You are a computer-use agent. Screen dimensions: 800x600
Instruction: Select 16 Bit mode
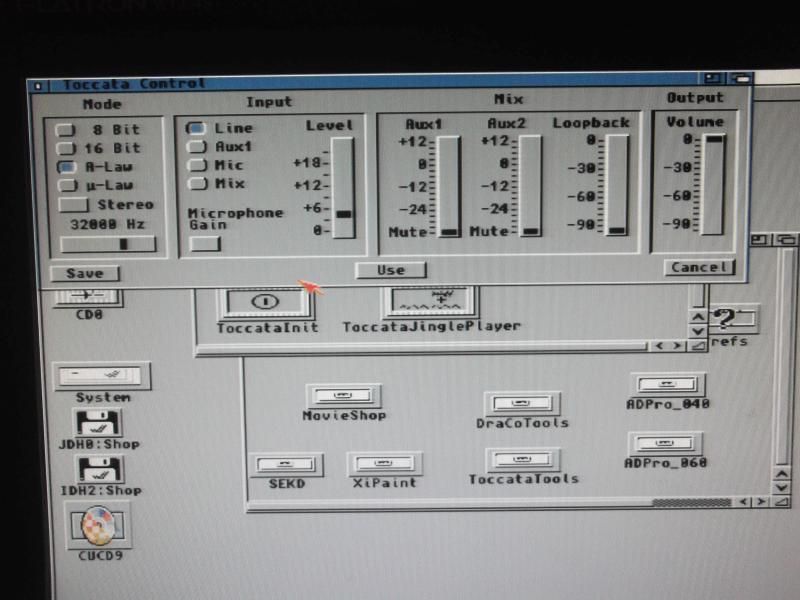[66, 148]
